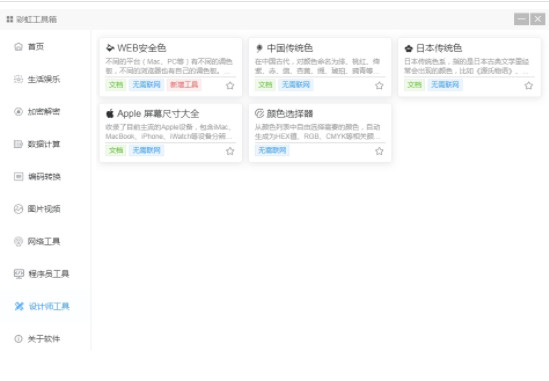Viewport: 549px width, 381px height.
Task: Favorite WEB安全色 with its star
Action: click(230, 85)
